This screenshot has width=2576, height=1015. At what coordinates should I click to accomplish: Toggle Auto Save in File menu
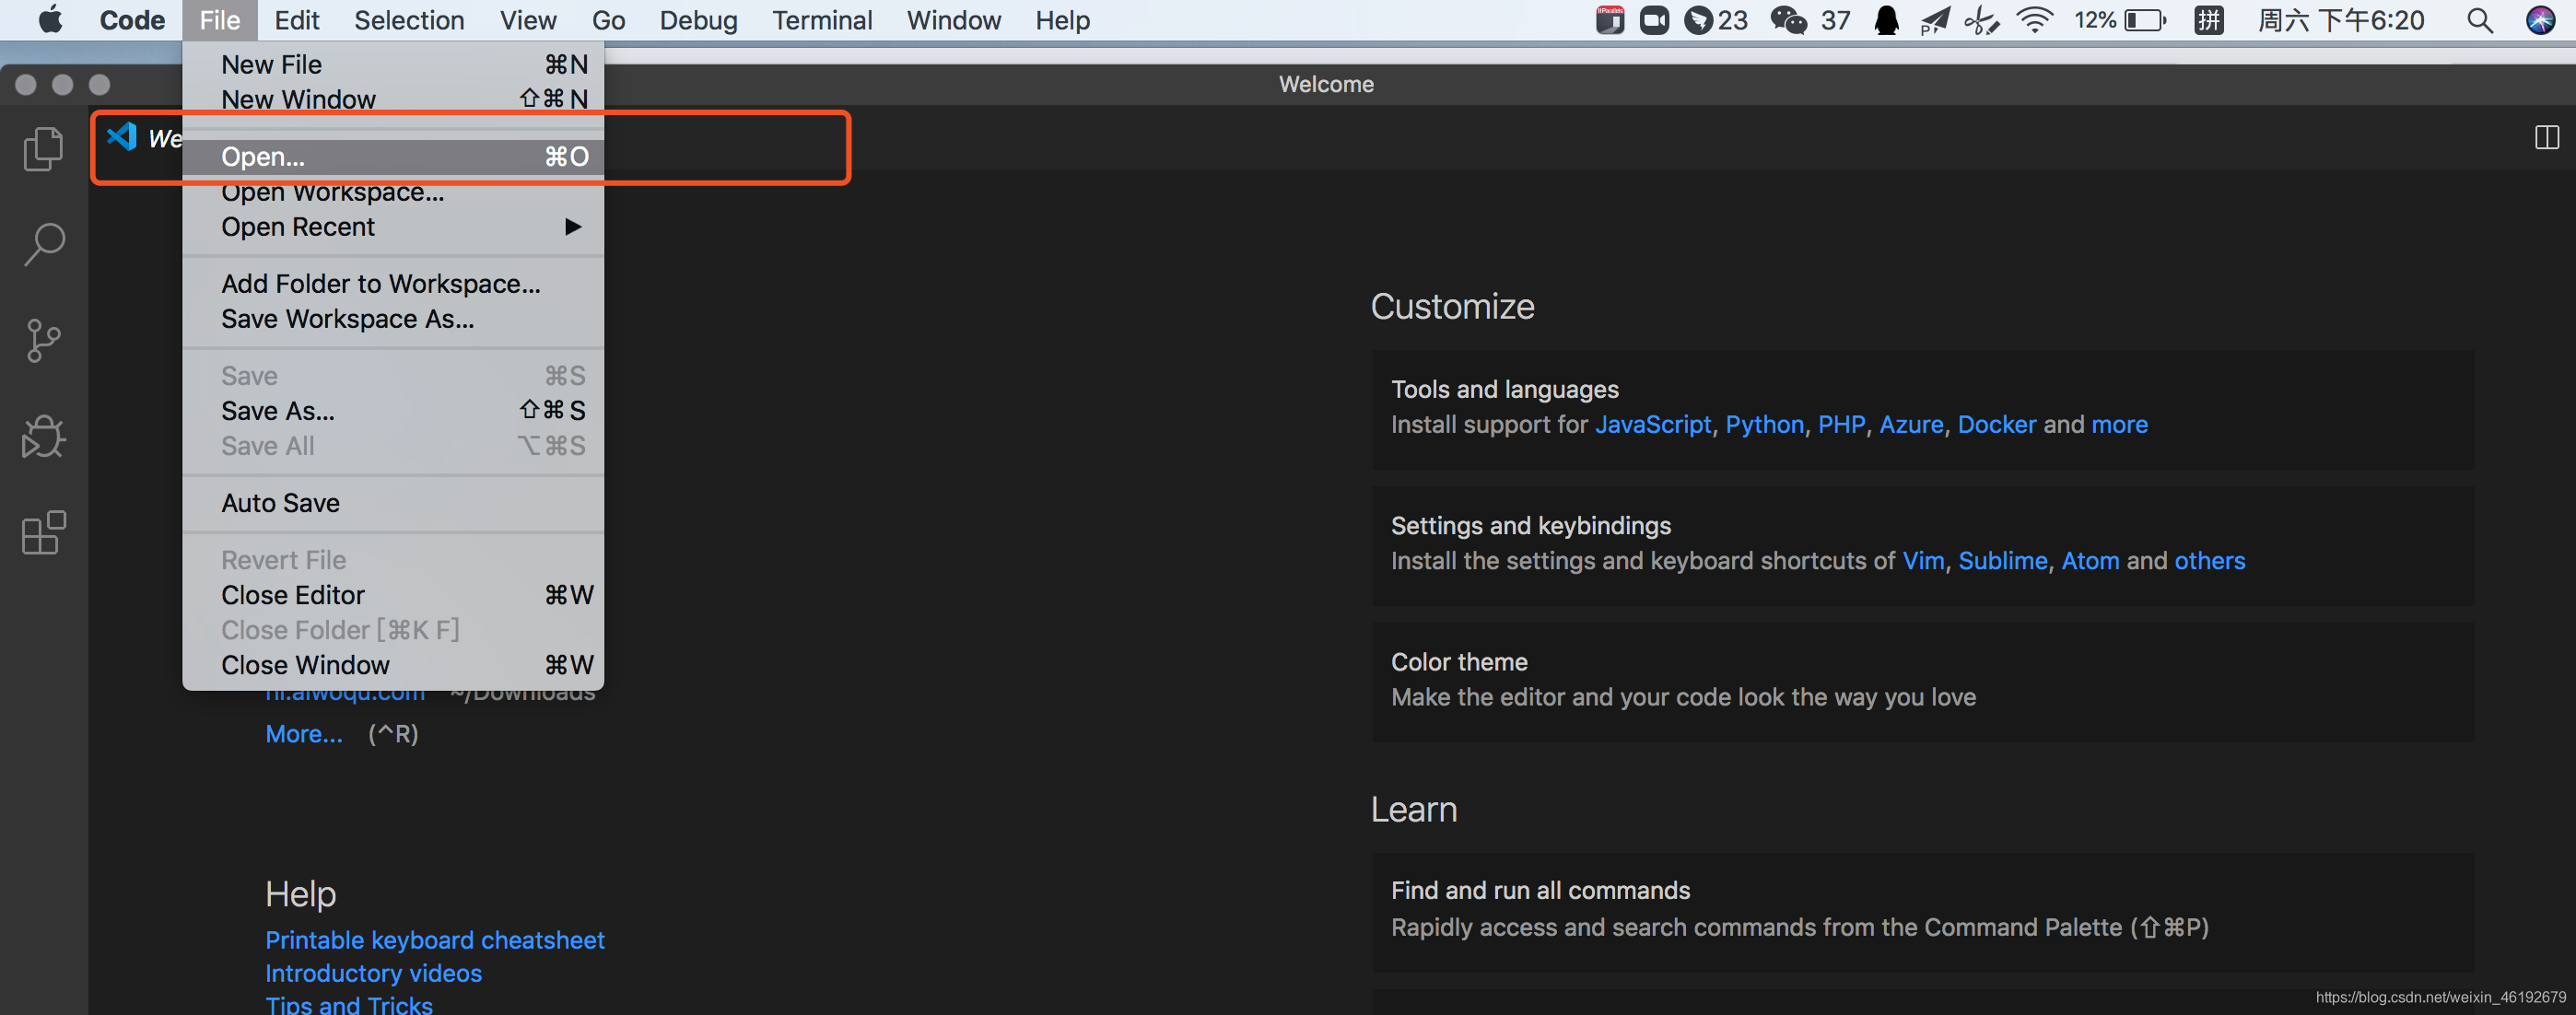pyautogui.click(x=393, y=503)
